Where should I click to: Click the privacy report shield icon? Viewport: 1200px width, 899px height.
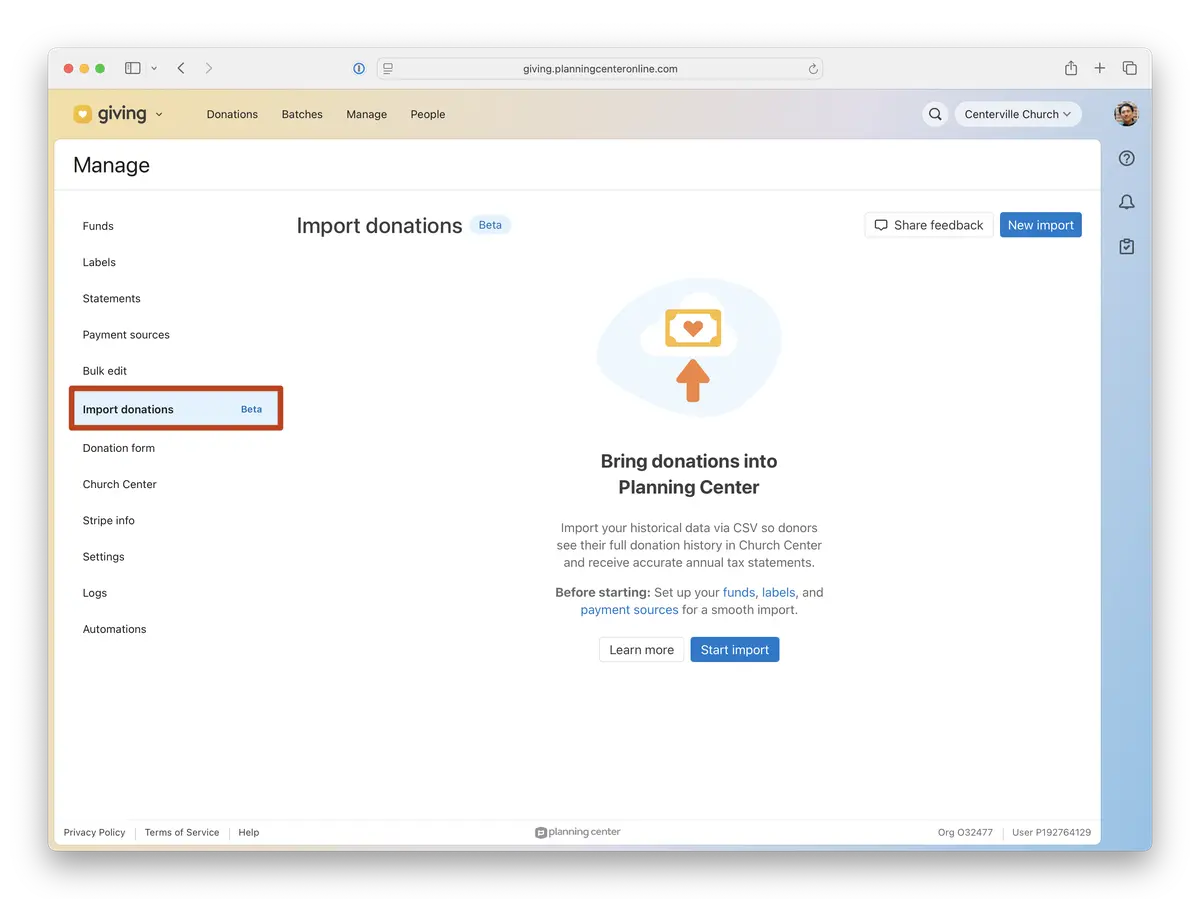(359, 69)
